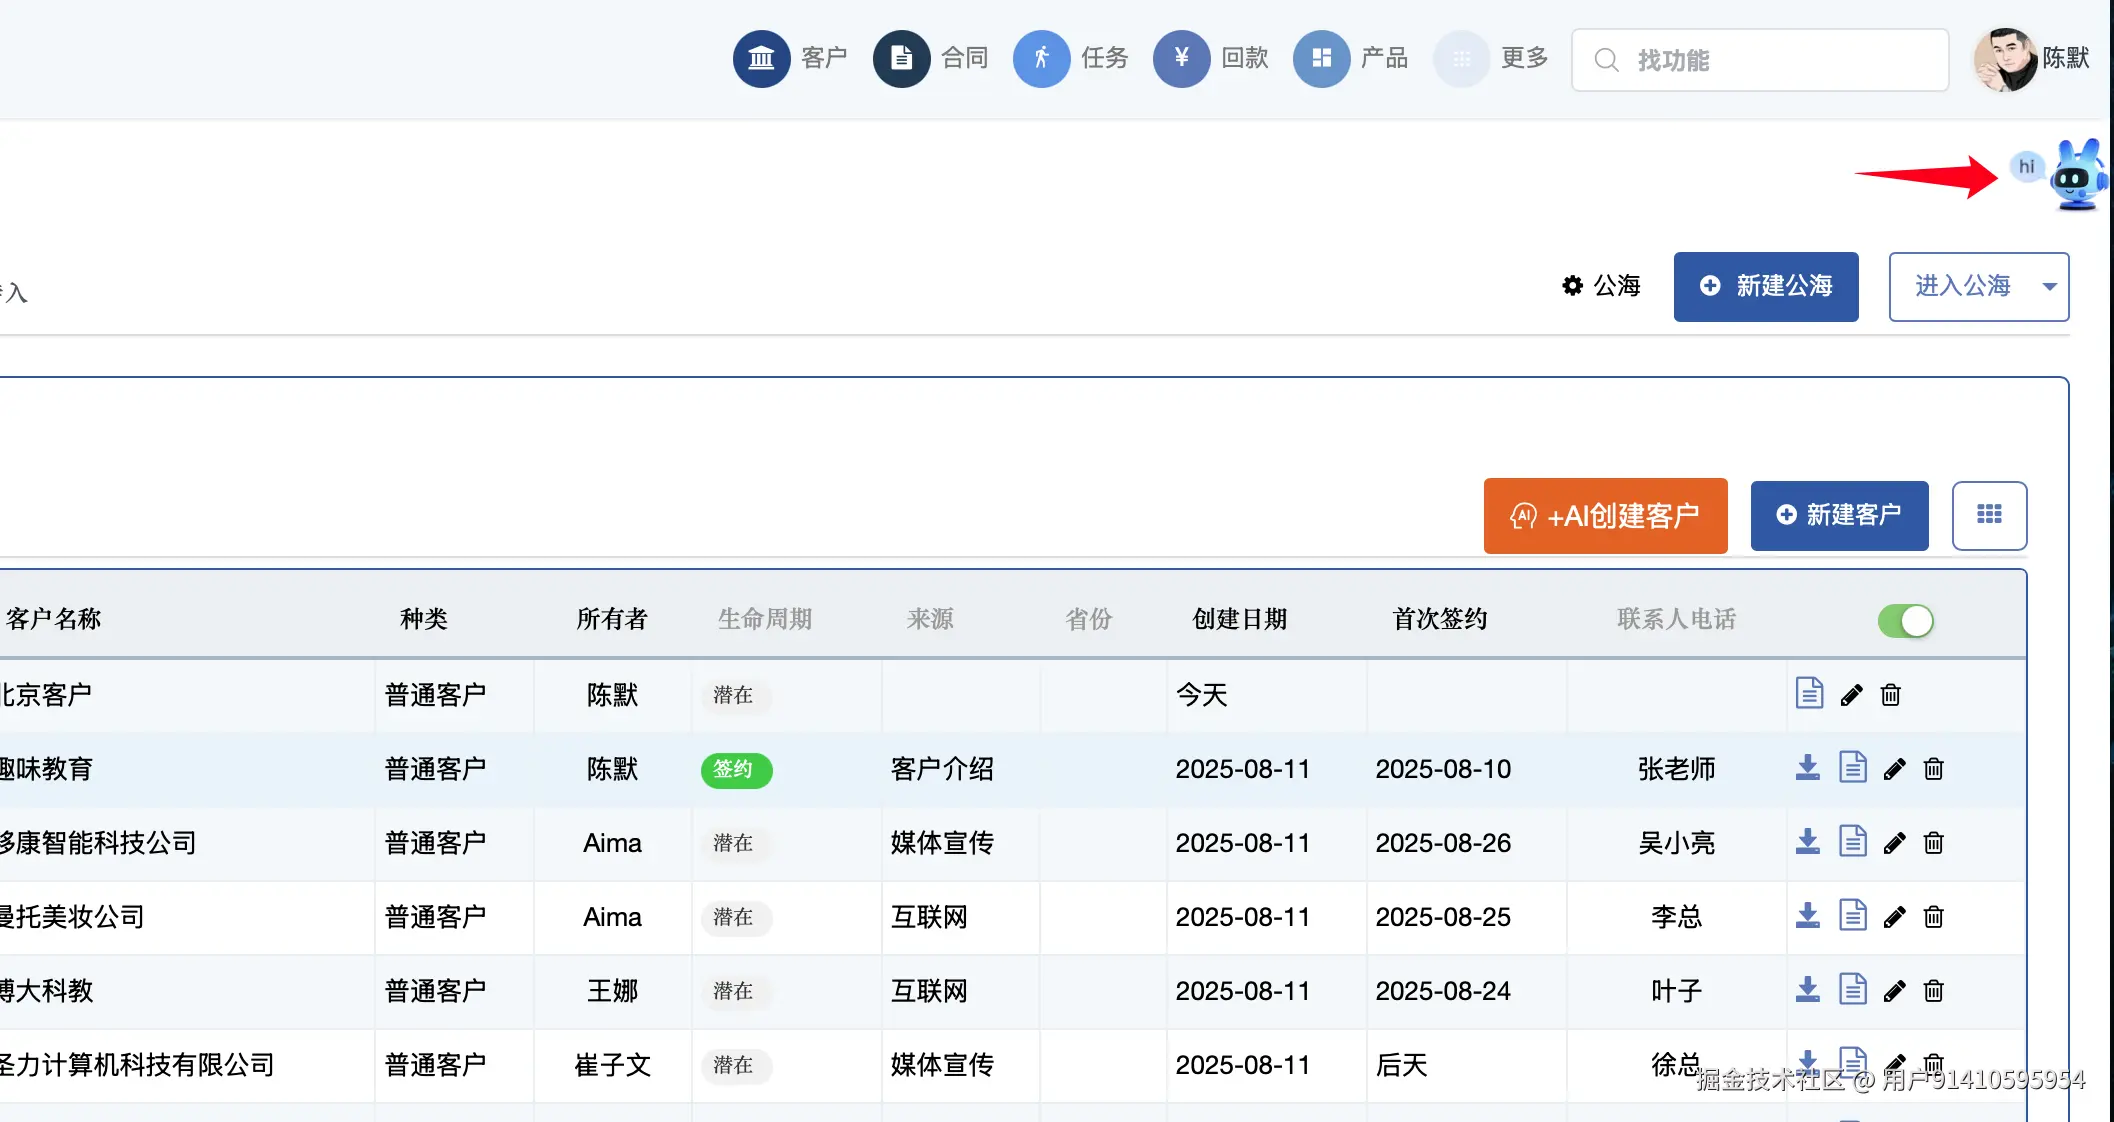Open 回款 yen payment icon
This screenshot has width=2114, height=1122.
1181,58
